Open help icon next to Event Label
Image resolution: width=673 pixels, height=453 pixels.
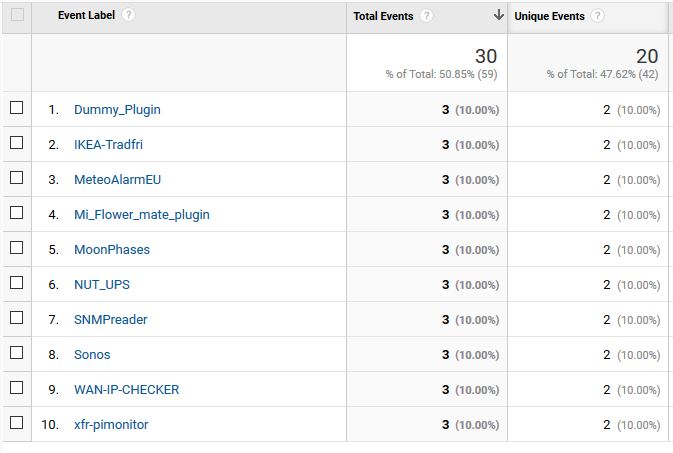(x=128, y=15)
